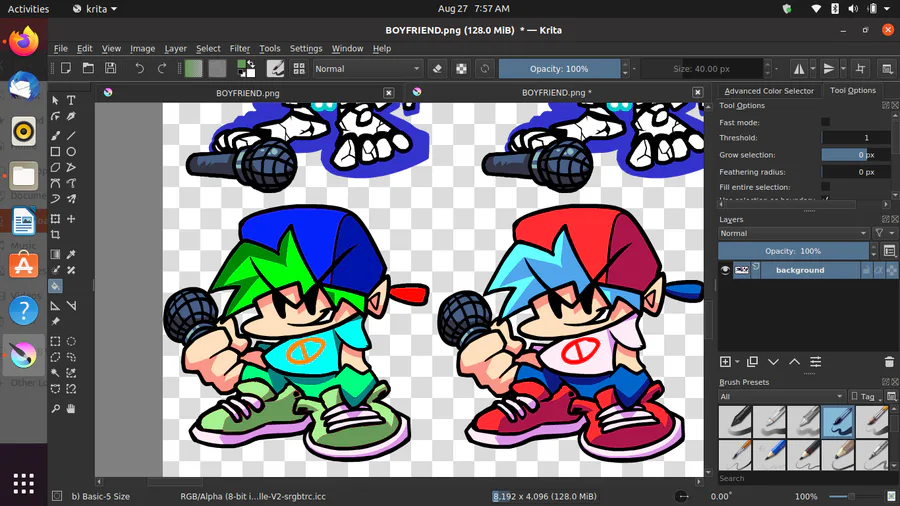Click the Undo arrow in toolbar
900x506 pixels.
coord(139,69)
